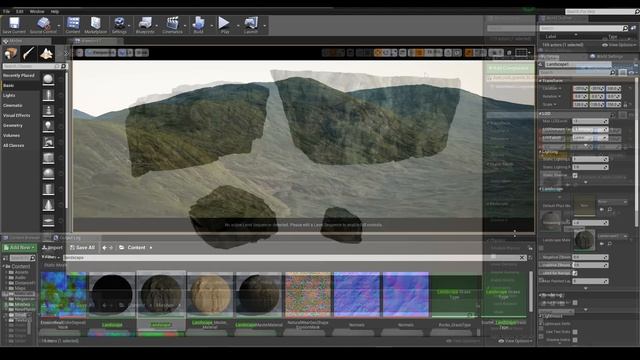The height and width of the screenshot is (360, 640).
Task: Click the light bulb placement icon
Action: (x=48, y=126)
